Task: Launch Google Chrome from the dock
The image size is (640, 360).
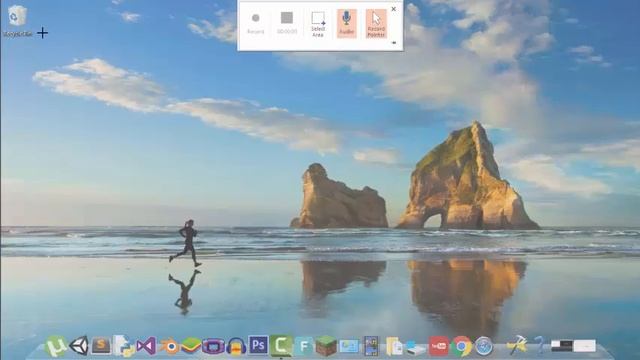Action: 461,346
